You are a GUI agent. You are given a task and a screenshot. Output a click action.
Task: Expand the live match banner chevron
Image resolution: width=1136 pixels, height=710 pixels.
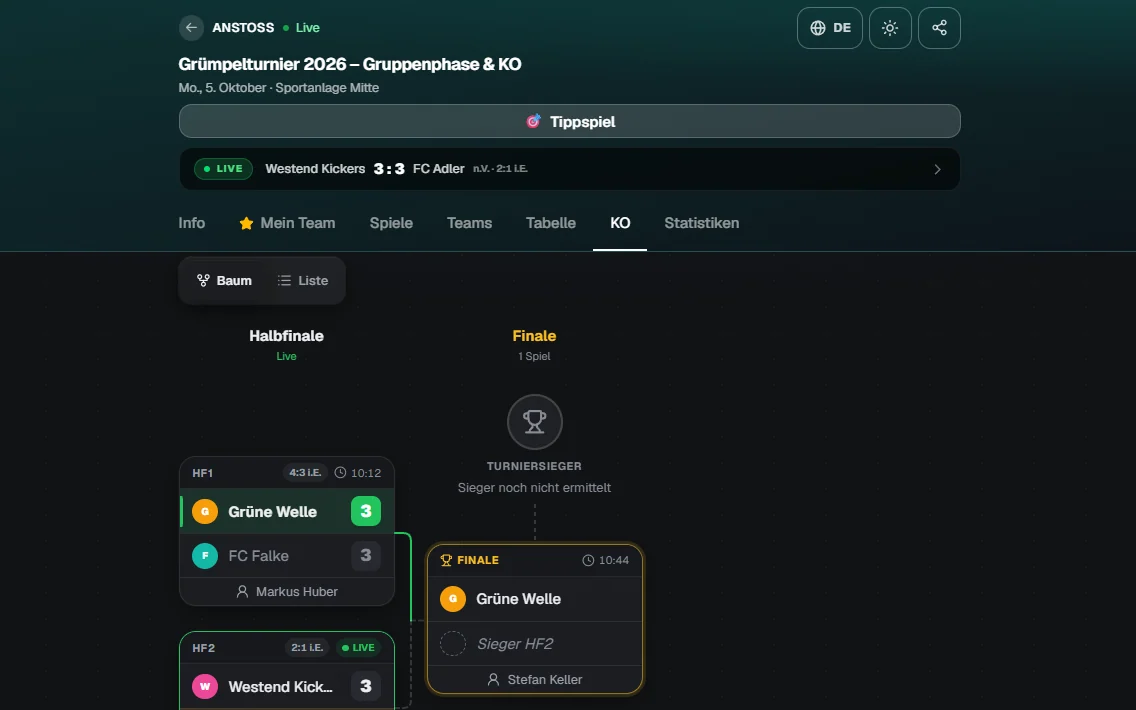937,169
